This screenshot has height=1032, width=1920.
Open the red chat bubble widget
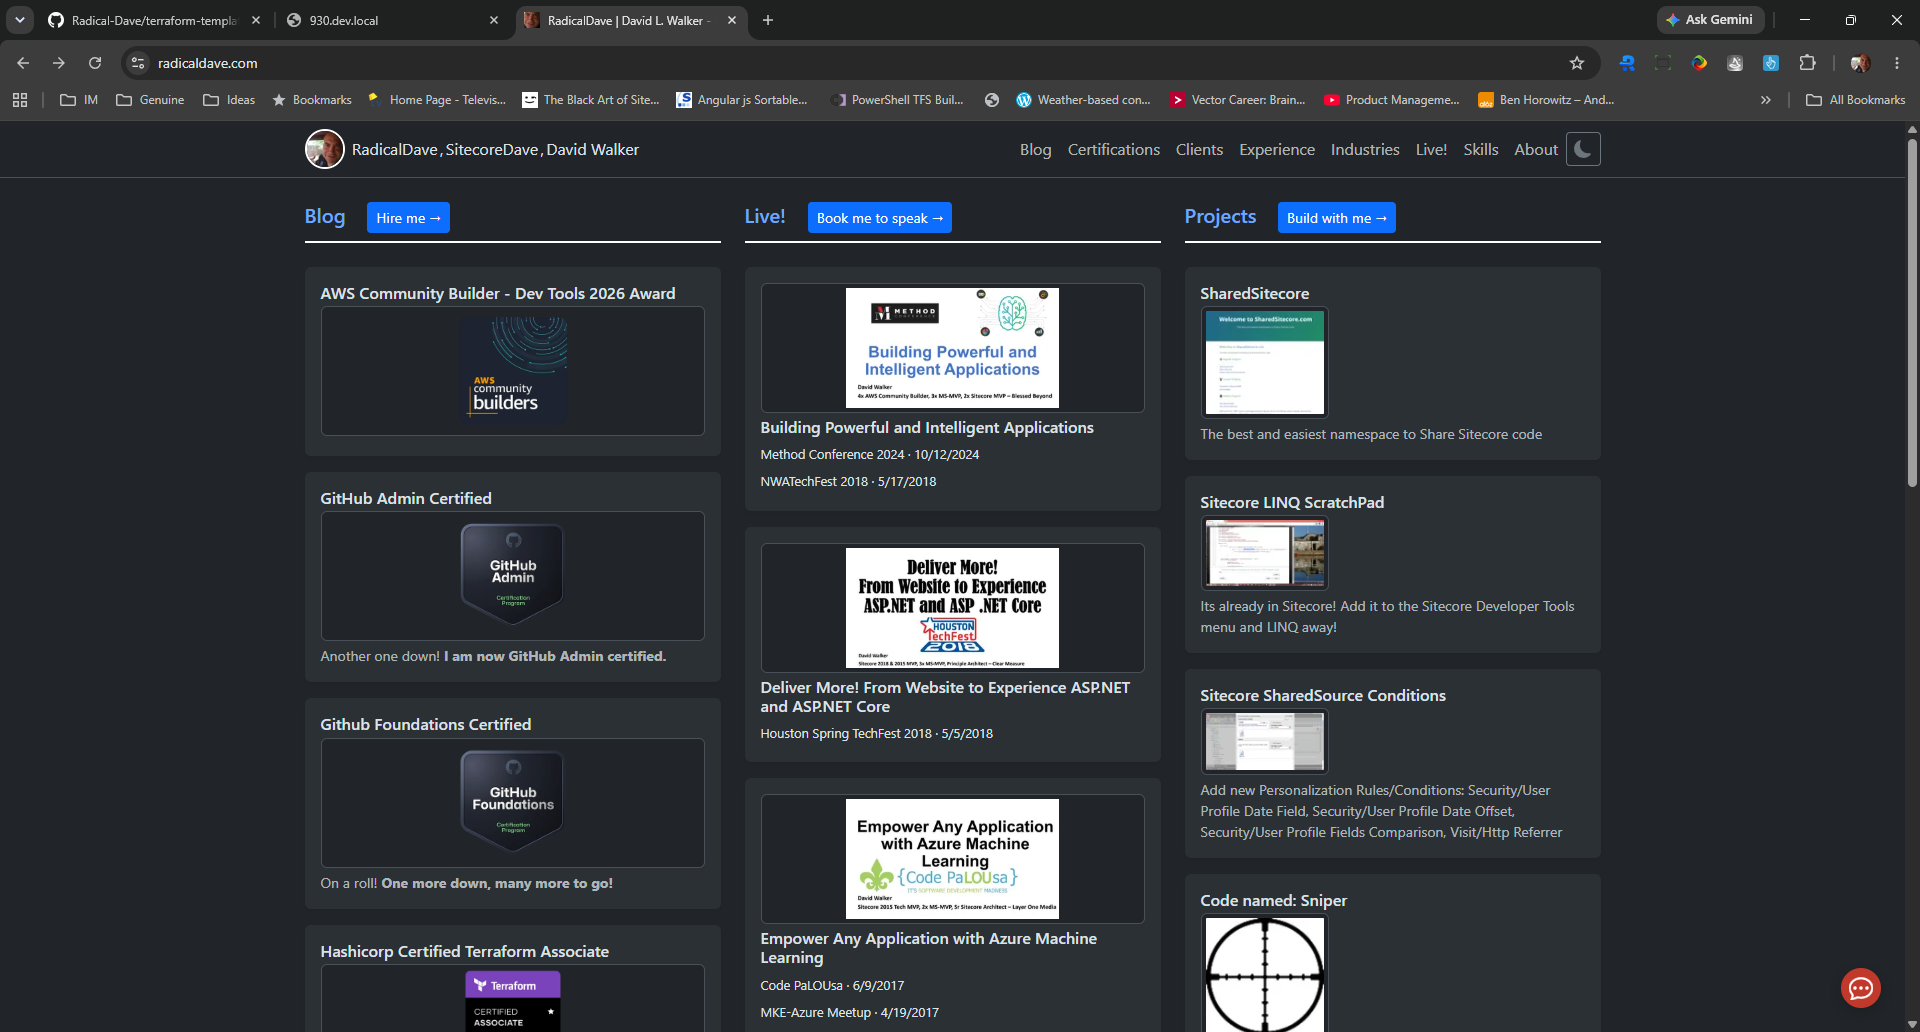coord(1860,988)
